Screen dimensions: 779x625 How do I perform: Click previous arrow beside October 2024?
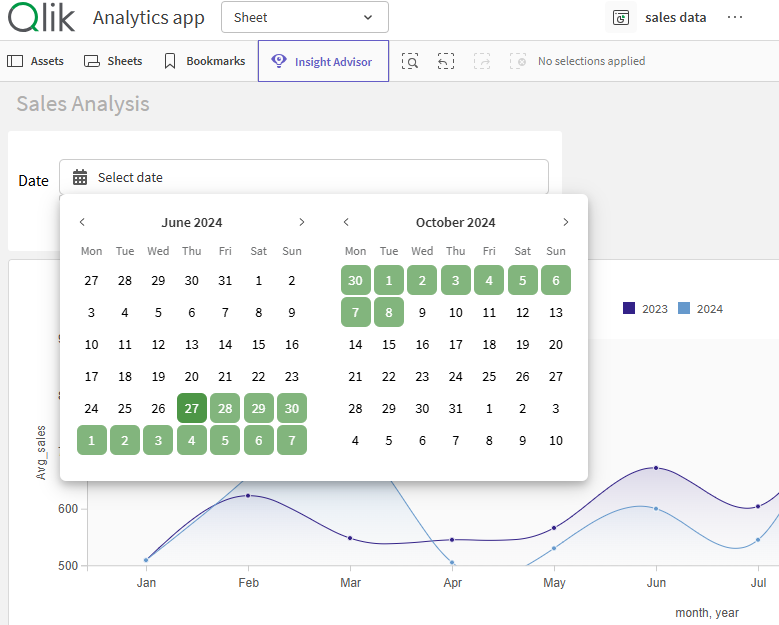tap(346, 222)
